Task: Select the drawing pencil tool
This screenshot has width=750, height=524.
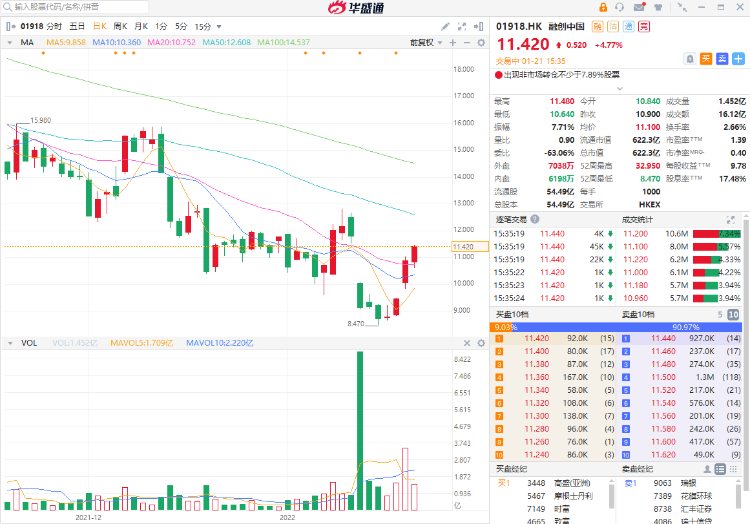Action: tap(445, 26)
